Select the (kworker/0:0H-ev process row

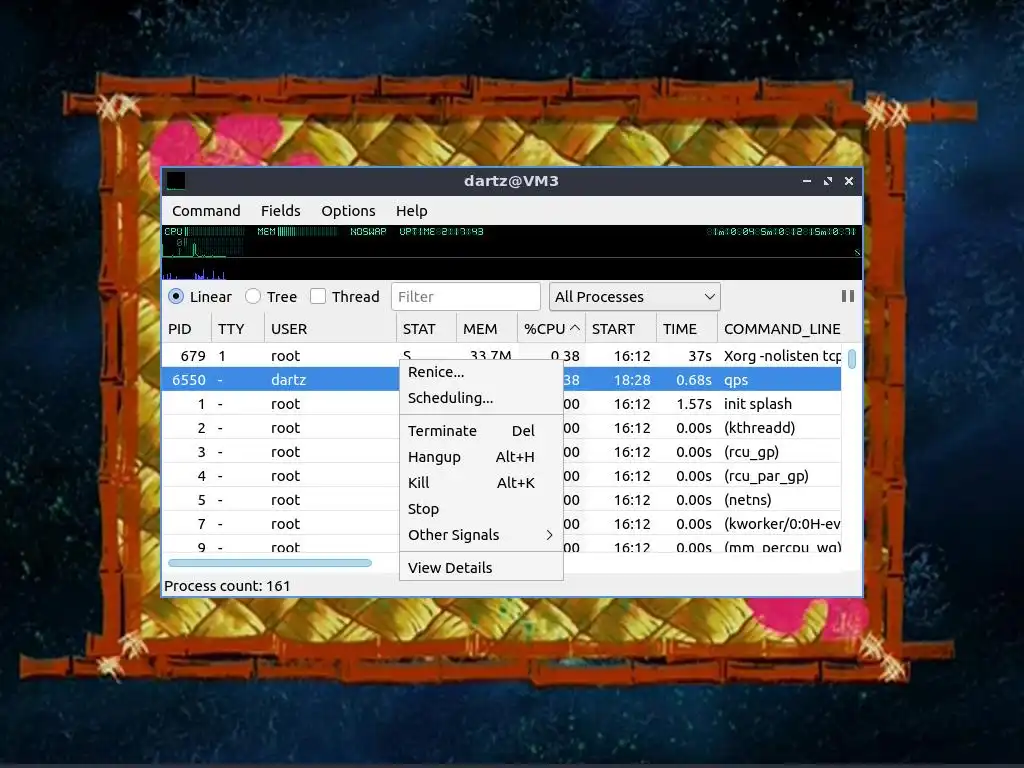501,524
